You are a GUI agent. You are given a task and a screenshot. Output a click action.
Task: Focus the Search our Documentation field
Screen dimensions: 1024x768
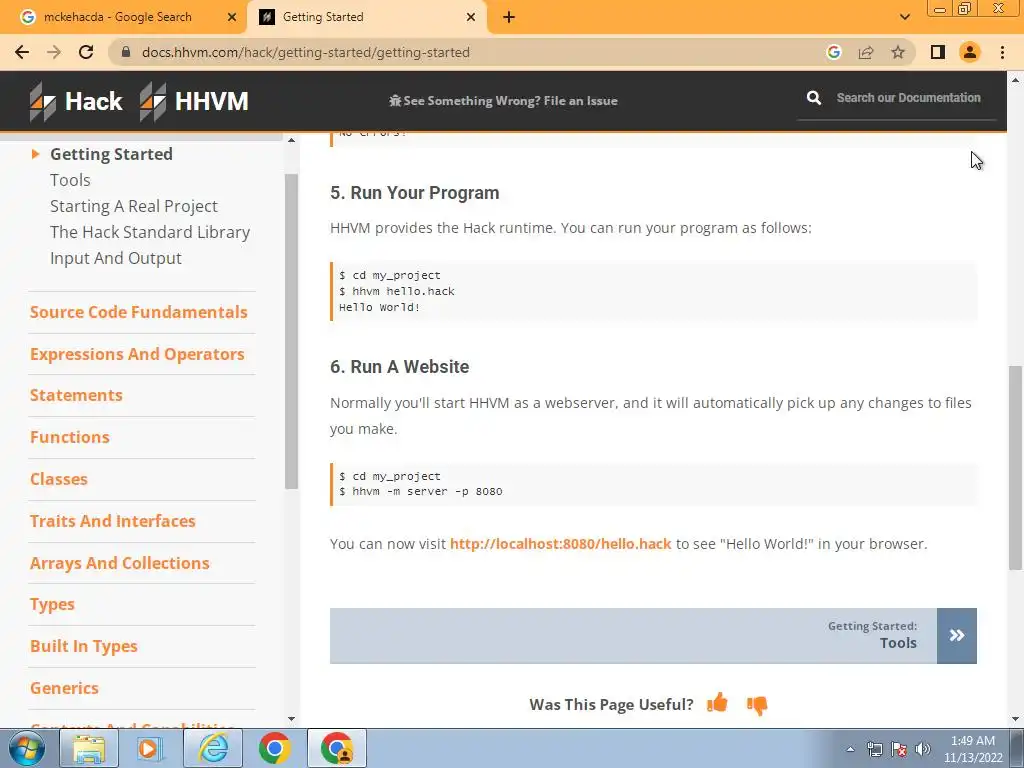pyautogui.click(x=908, y=98)
